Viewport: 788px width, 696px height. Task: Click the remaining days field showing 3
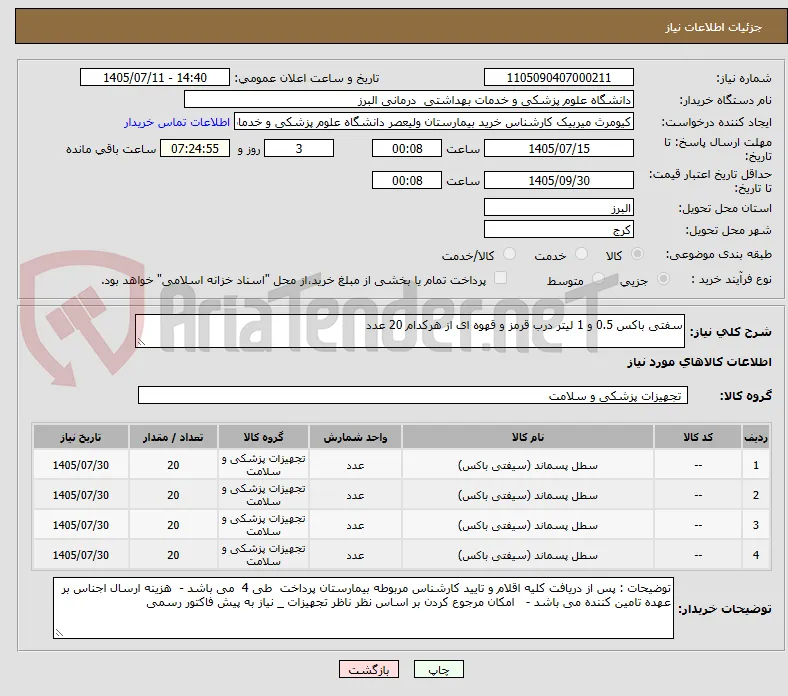(x=299, y=148)
